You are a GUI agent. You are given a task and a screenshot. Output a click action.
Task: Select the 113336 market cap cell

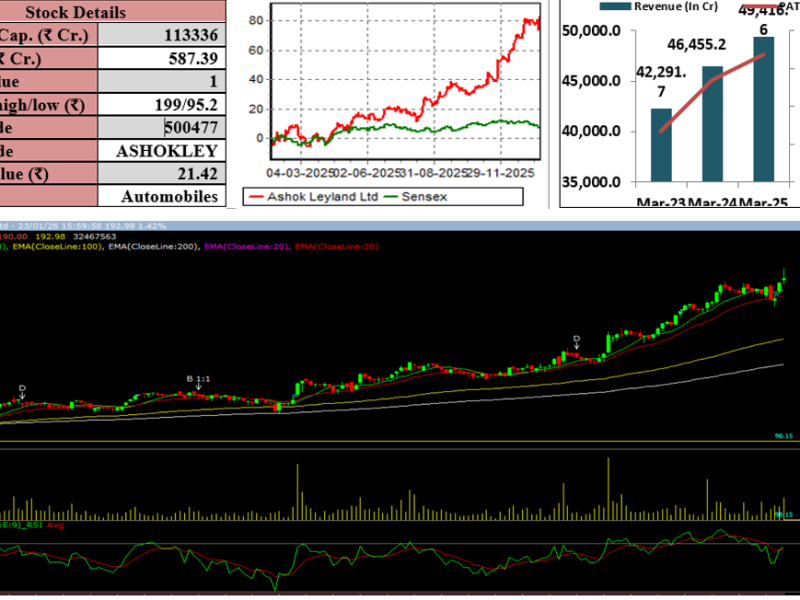tap(190, 35)
